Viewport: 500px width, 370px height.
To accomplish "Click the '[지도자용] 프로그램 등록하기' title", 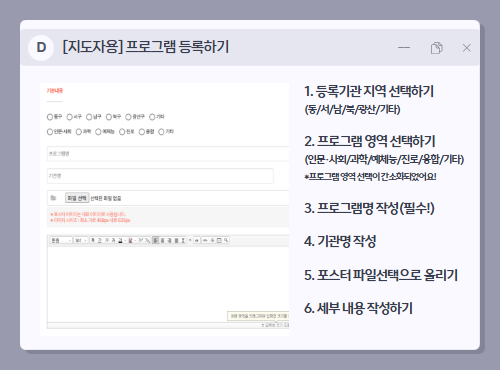I will (x=146, y=46).
